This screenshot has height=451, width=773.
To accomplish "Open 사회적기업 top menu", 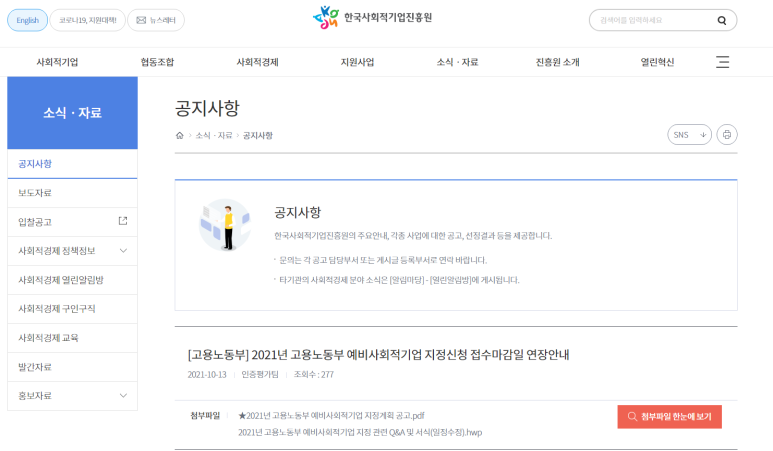I will click(x=57, y=62).
